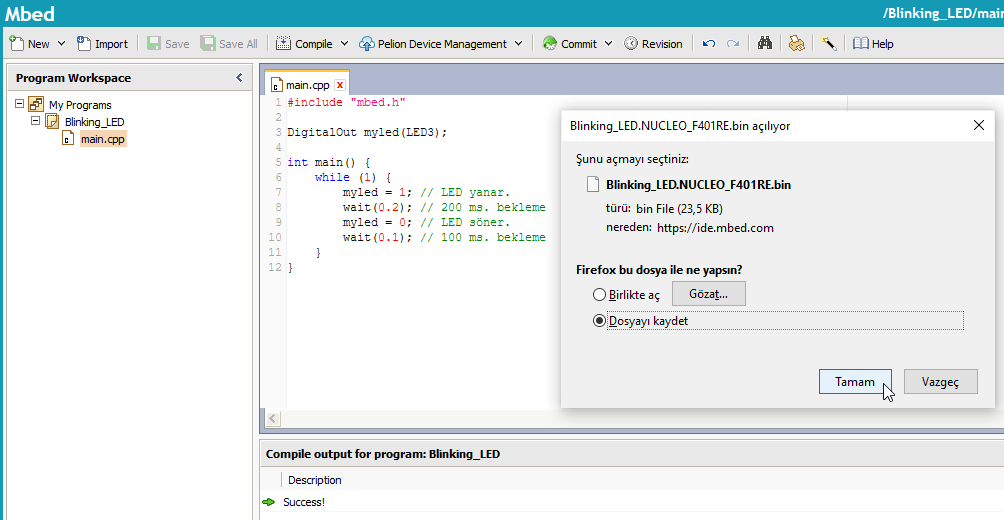Collapse the My Programs tree node
1004x520 pixels.
point(19,102)
